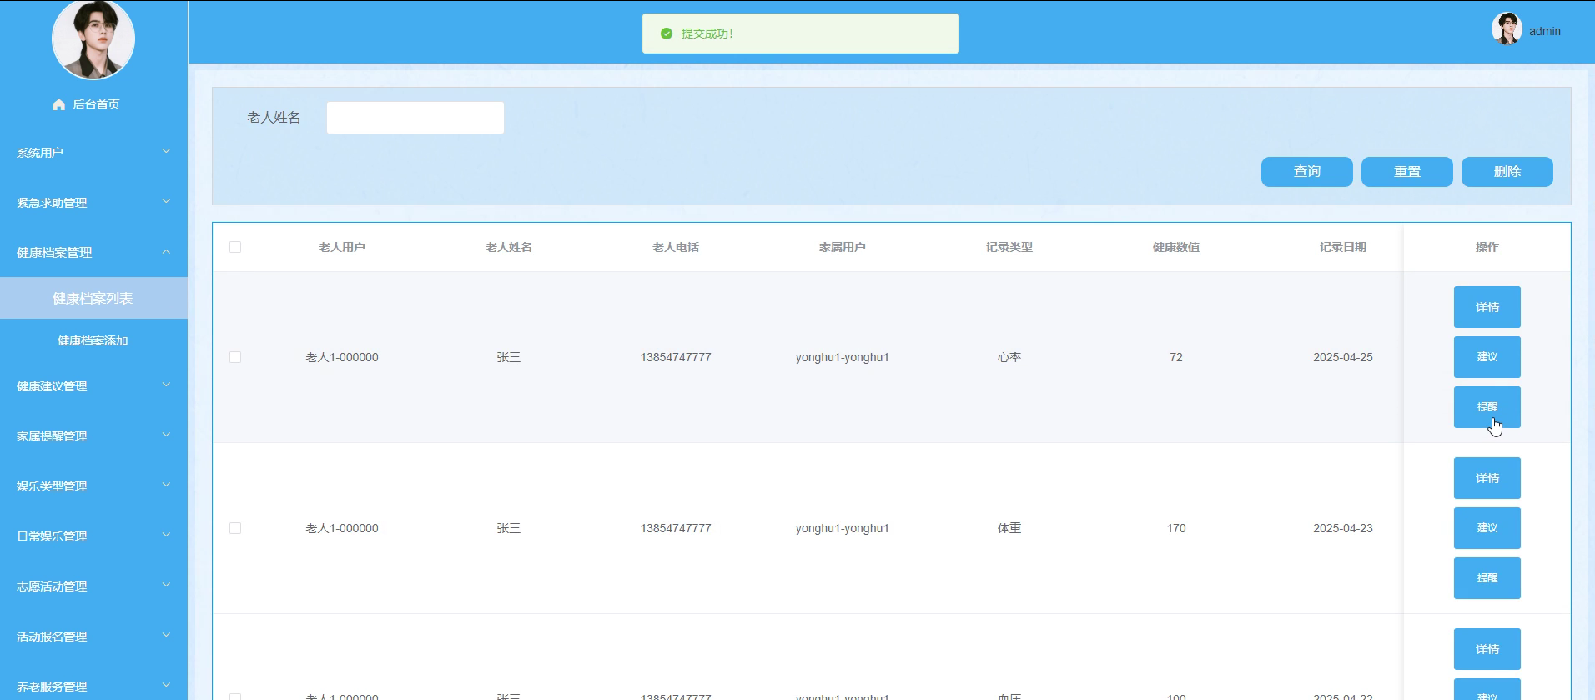Expand the 娱乐类型管理 menu chevron
Image resolution: width=1595 pixels, height=700 pixels.
point(166,485)
